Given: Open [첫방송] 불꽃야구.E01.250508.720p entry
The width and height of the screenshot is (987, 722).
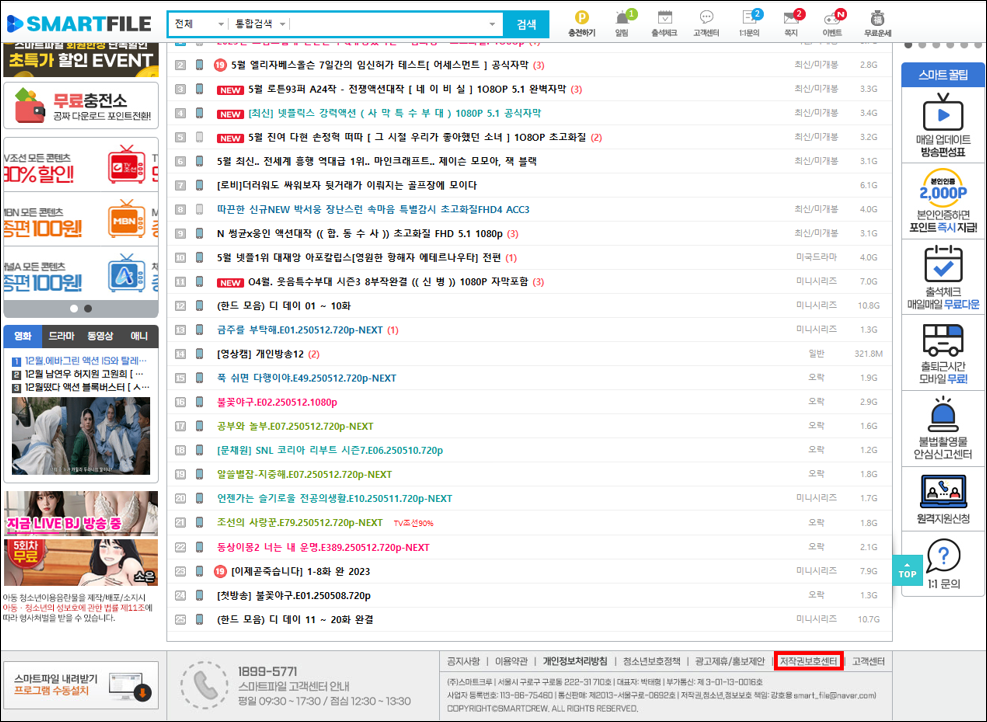Looking at the screenshot, I should pos(294,595).
